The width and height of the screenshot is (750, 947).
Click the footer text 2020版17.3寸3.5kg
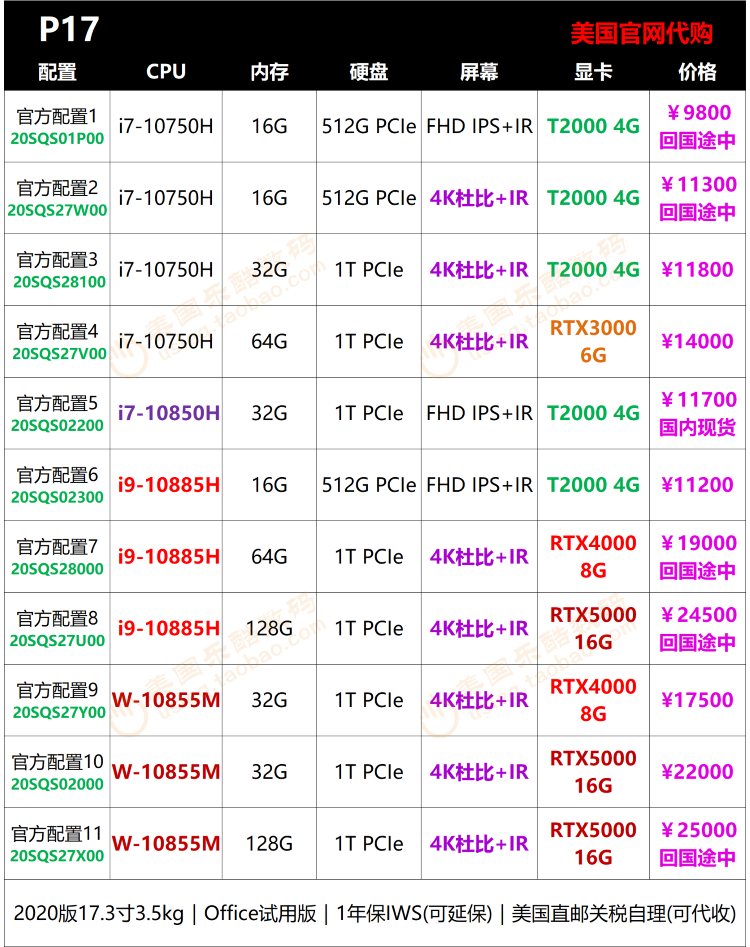tap(98, 913)
